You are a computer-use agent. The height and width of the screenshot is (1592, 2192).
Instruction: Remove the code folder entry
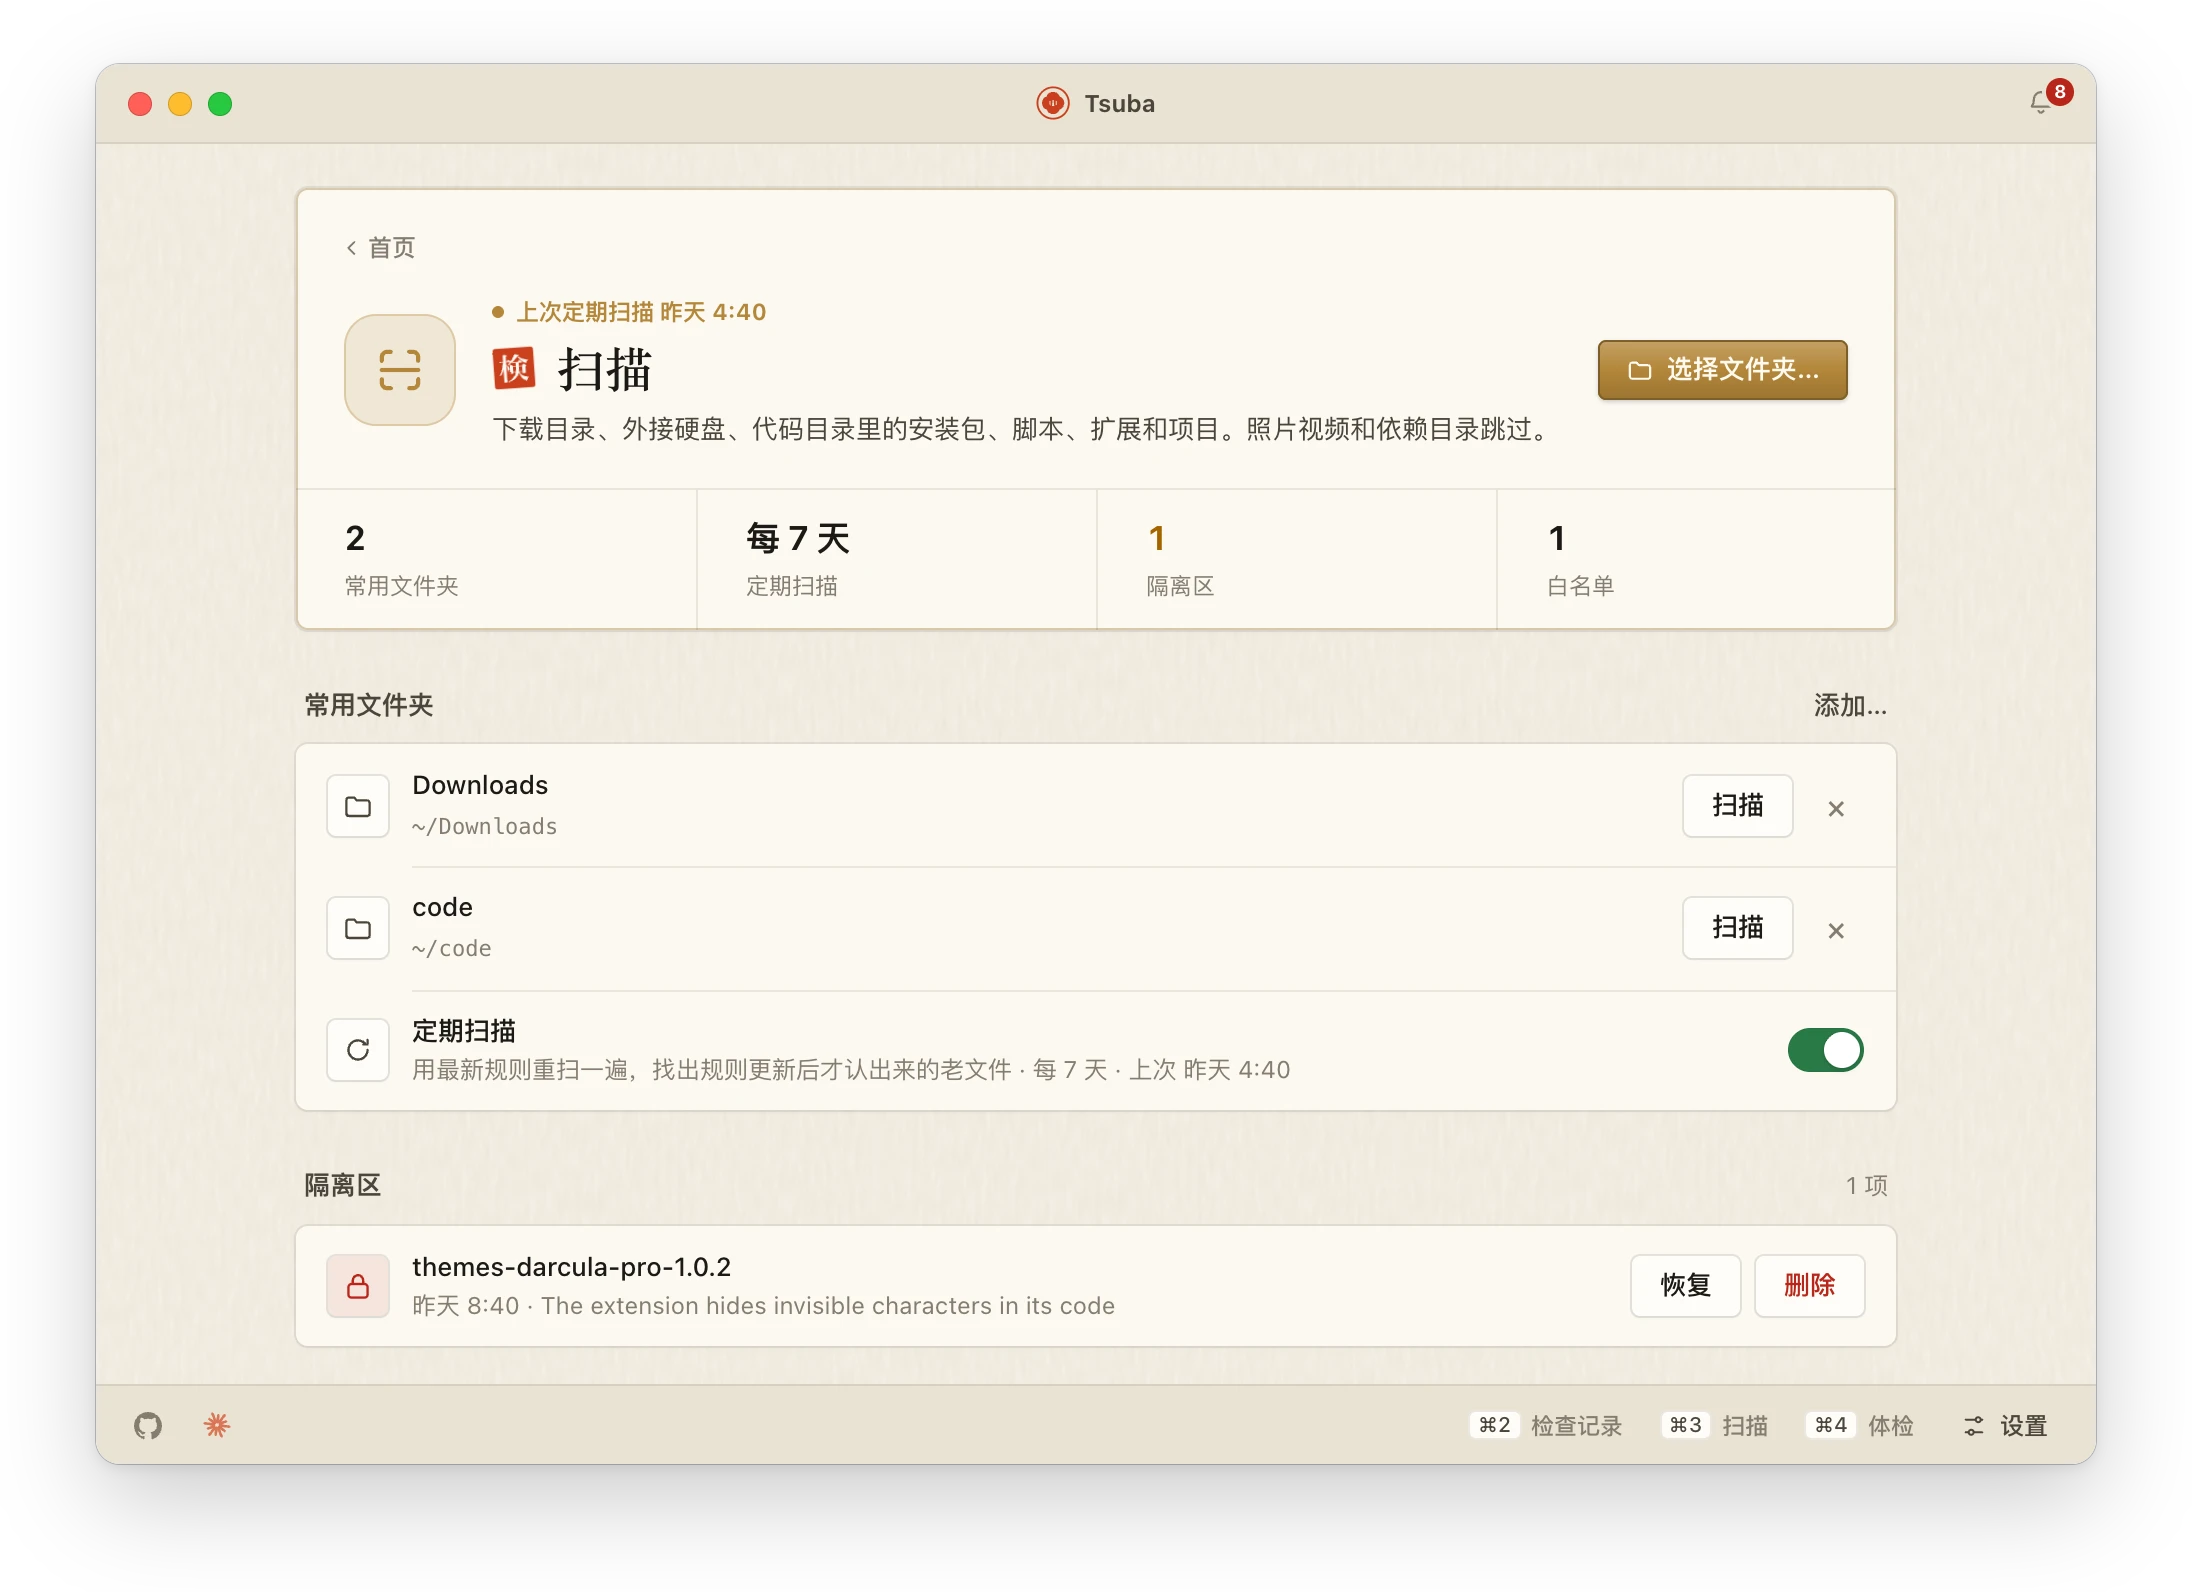1836,930
